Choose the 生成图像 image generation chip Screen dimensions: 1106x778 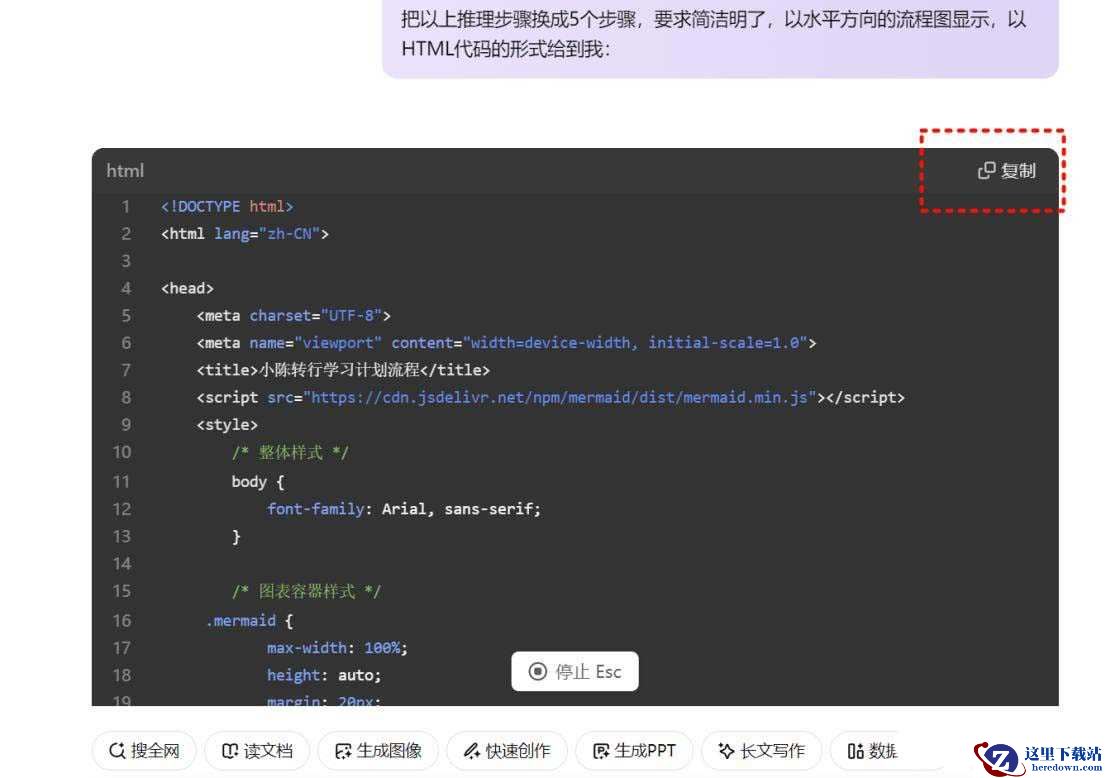point(378,750)
